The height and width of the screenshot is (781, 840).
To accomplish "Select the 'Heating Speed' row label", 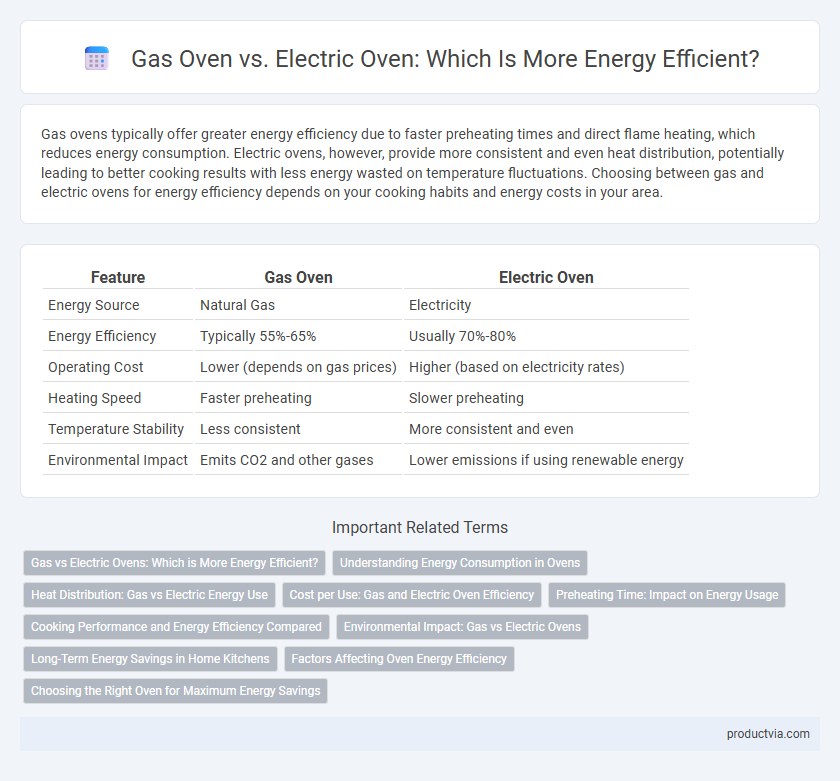I will (94, 398).
